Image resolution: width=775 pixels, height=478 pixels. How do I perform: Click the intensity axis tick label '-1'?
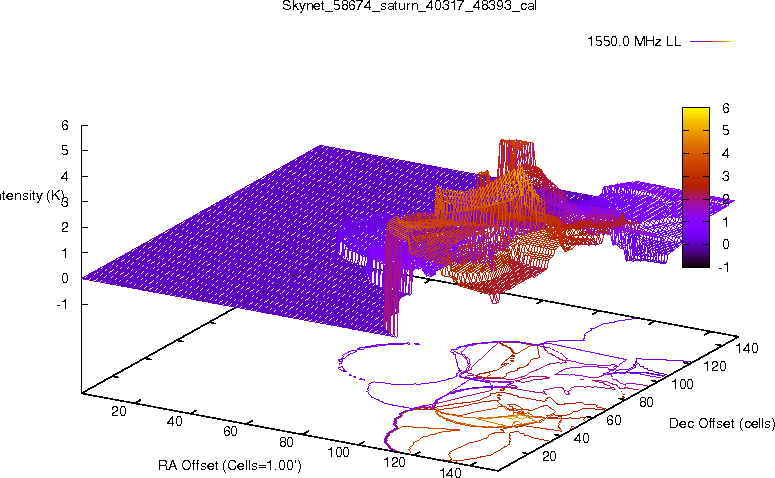click(62, 304)
